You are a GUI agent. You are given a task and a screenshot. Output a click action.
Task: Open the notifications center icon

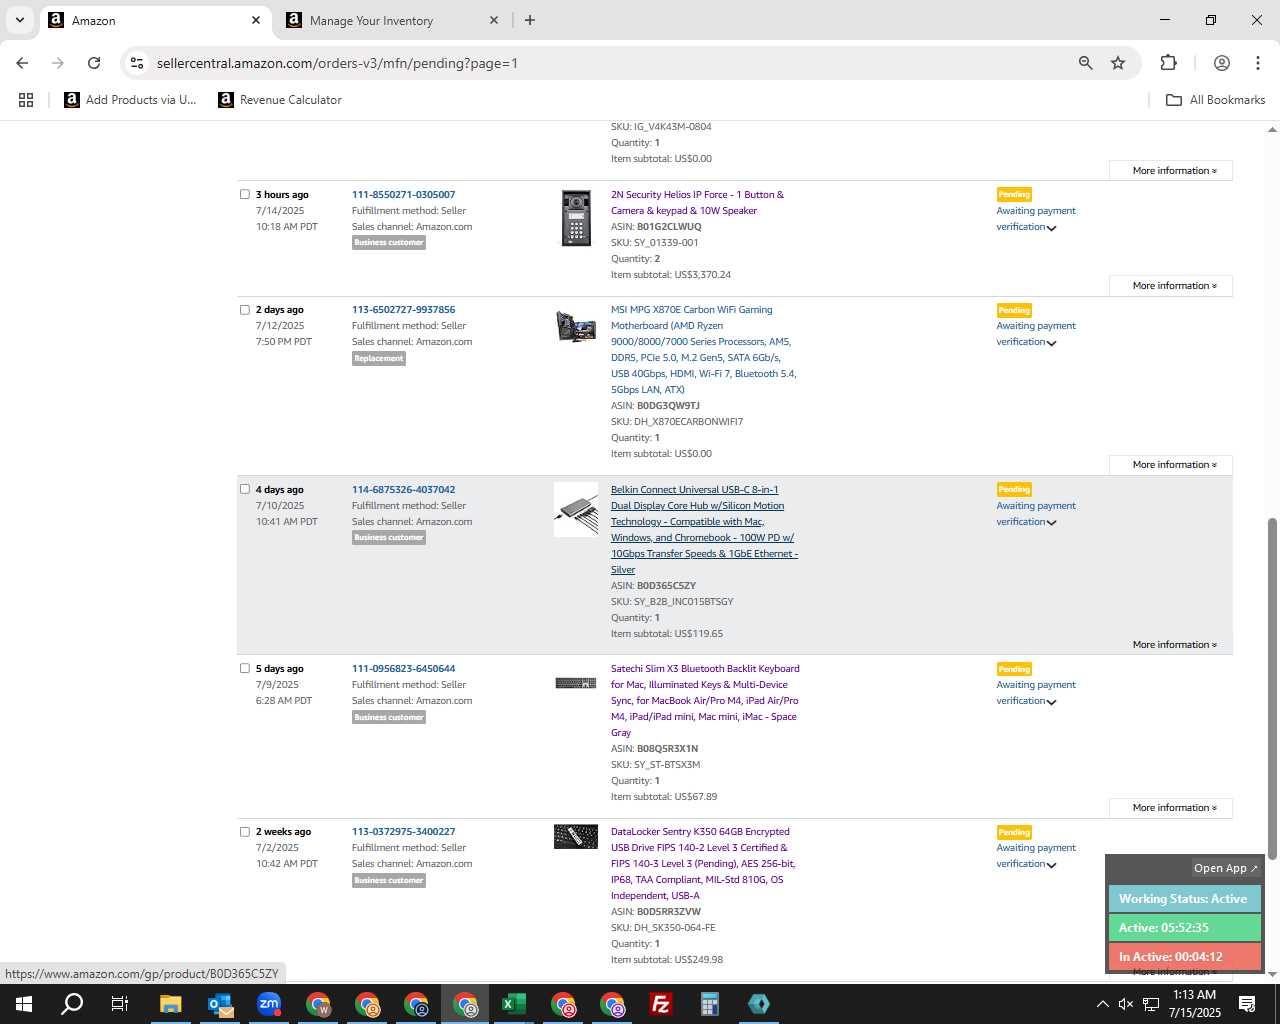(1247, 1004)
